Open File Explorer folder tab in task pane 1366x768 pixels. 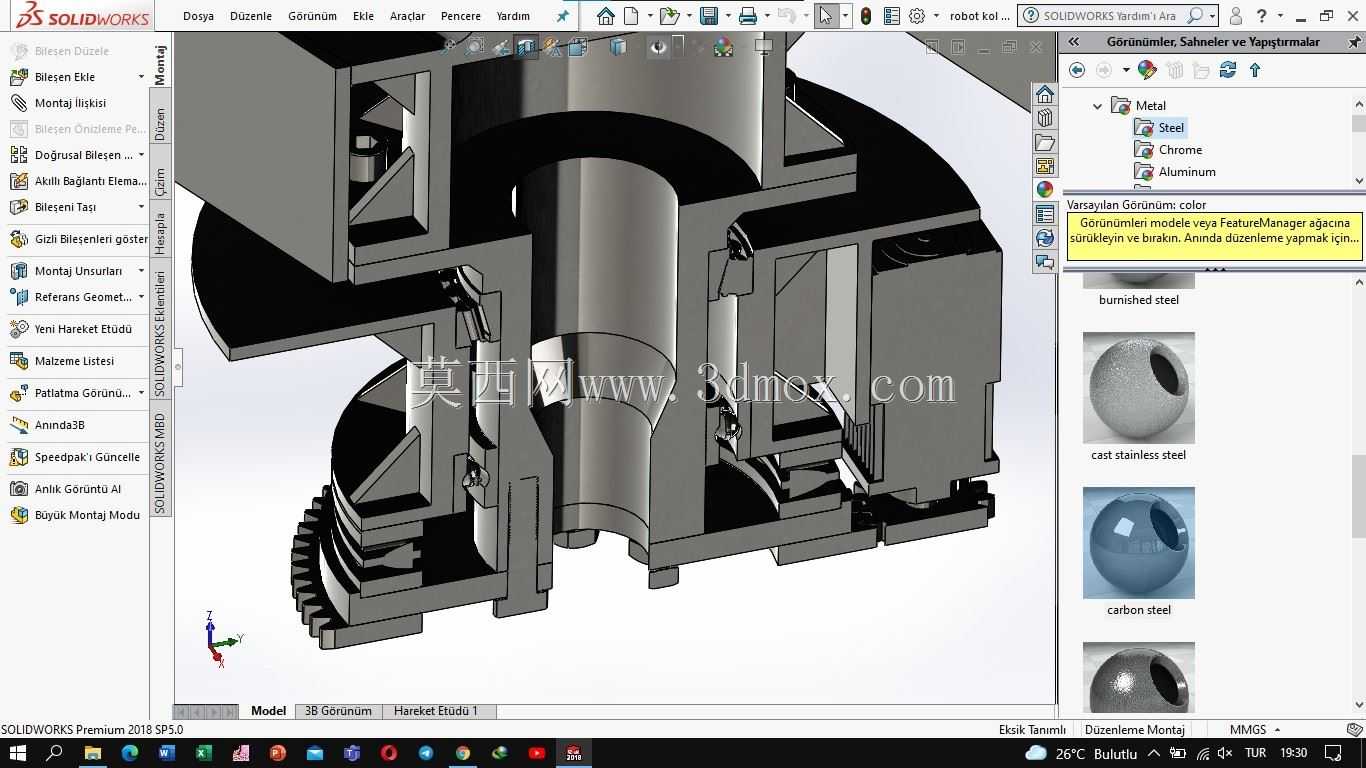1045,142
